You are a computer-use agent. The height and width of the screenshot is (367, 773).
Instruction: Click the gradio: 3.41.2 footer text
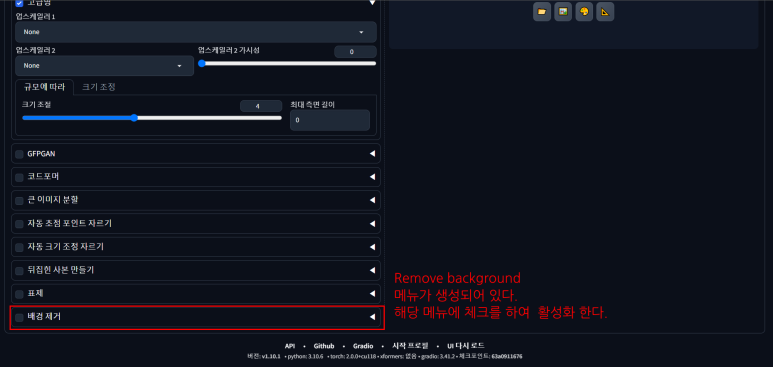click(x=437, y=356)
